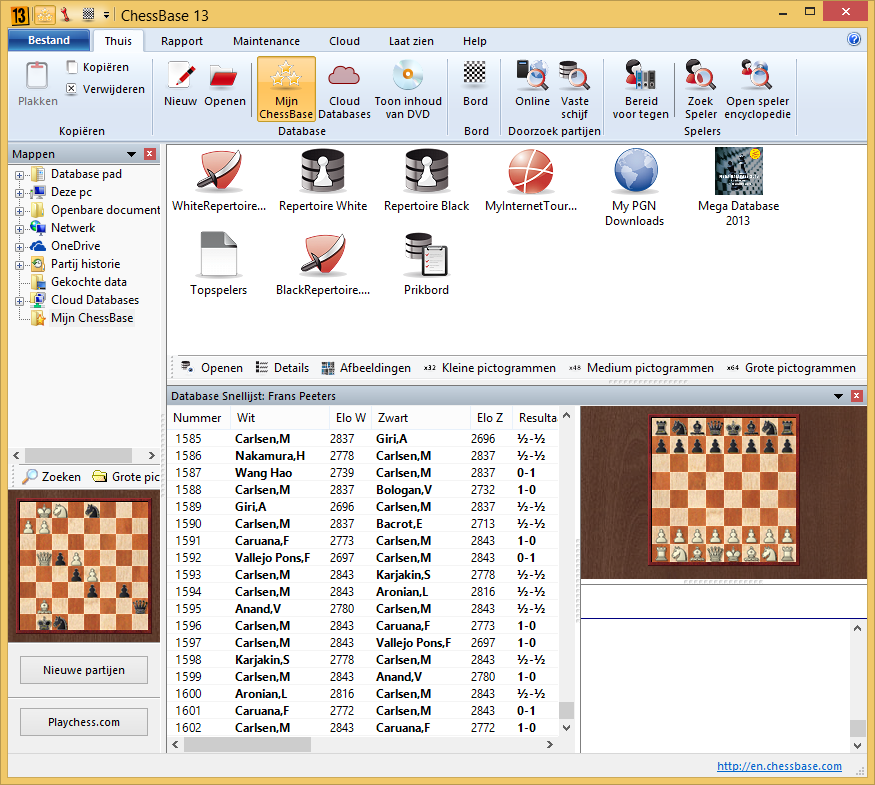Click the Verwijderen delete icon

pos(71,89)
